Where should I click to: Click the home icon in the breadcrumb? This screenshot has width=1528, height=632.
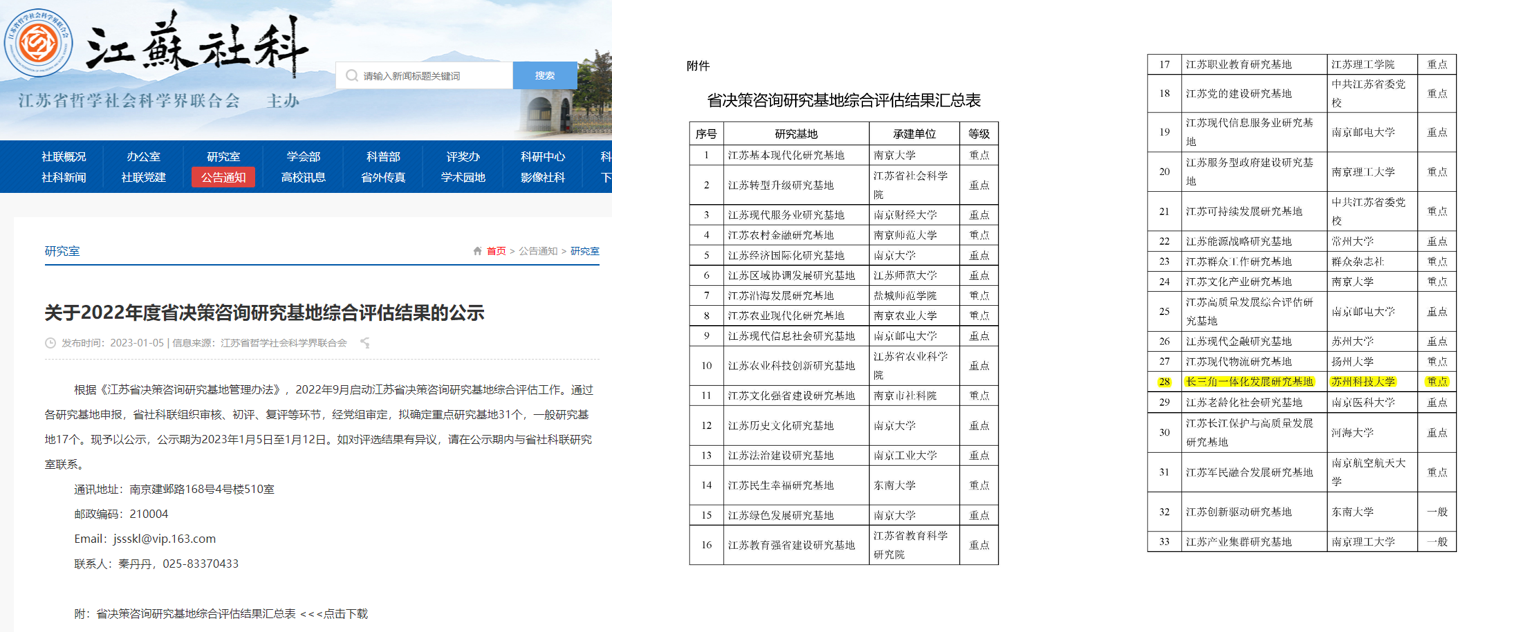click(478, 251)
